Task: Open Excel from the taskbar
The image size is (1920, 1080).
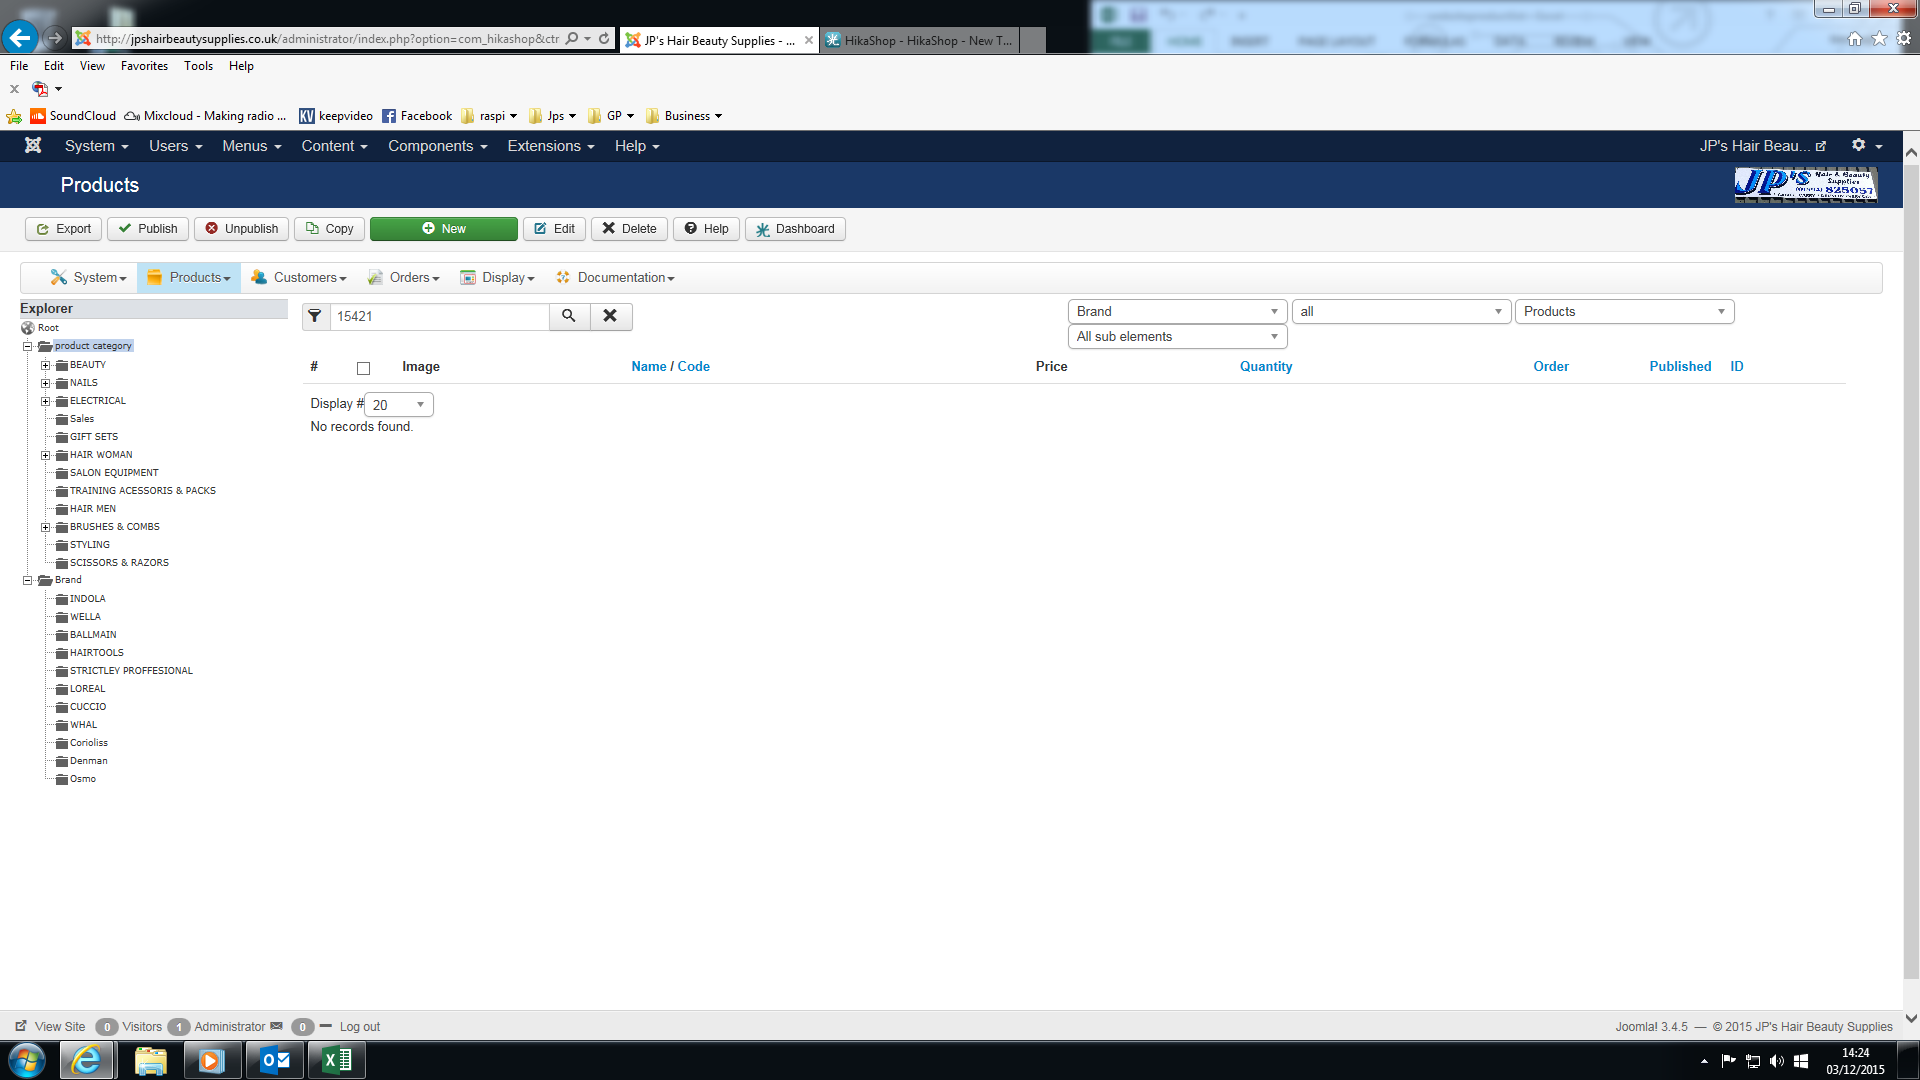Action: 337,1060
